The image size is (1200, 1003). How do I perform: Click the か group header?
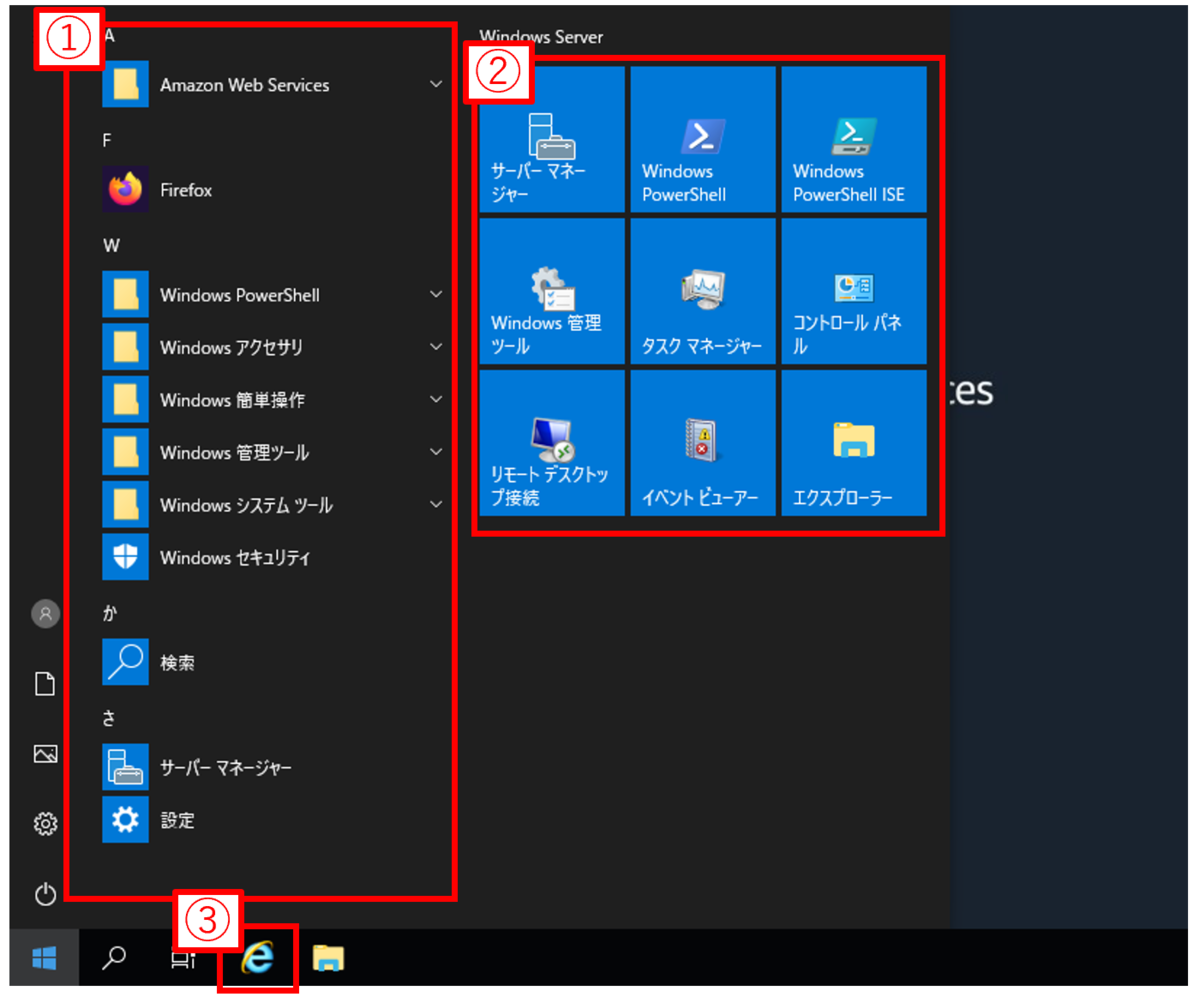click(x=110, y=613)
